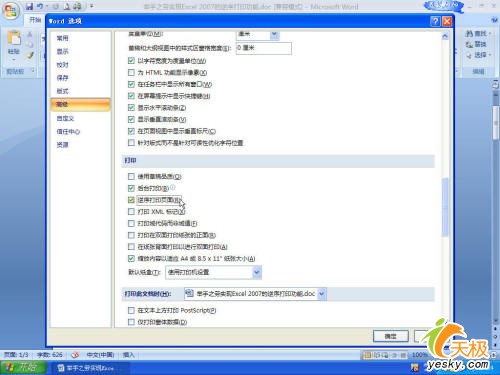Click word count 字数: 626 in status bar

(50, 355)
